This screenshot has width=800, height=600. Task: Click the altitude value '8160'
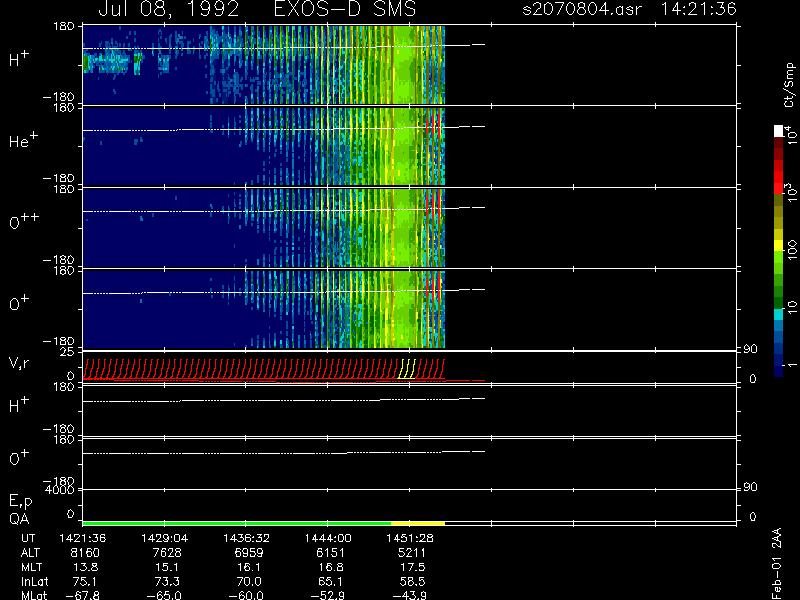85,553
